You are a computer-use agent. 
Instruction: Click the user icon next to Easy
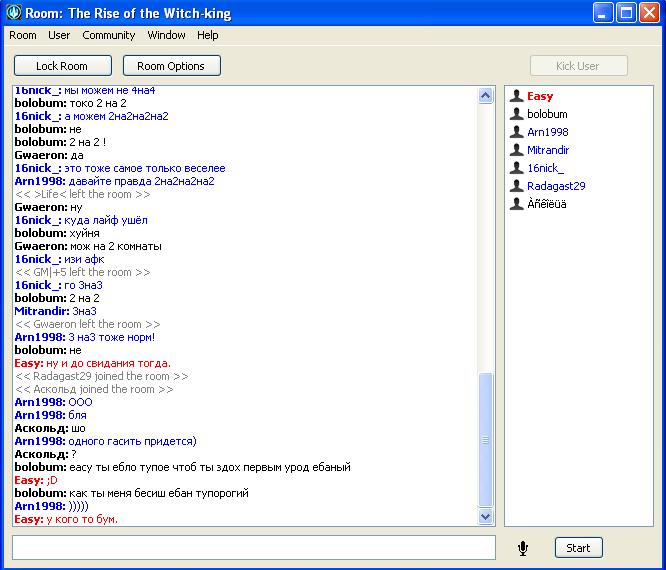[516, 96]
